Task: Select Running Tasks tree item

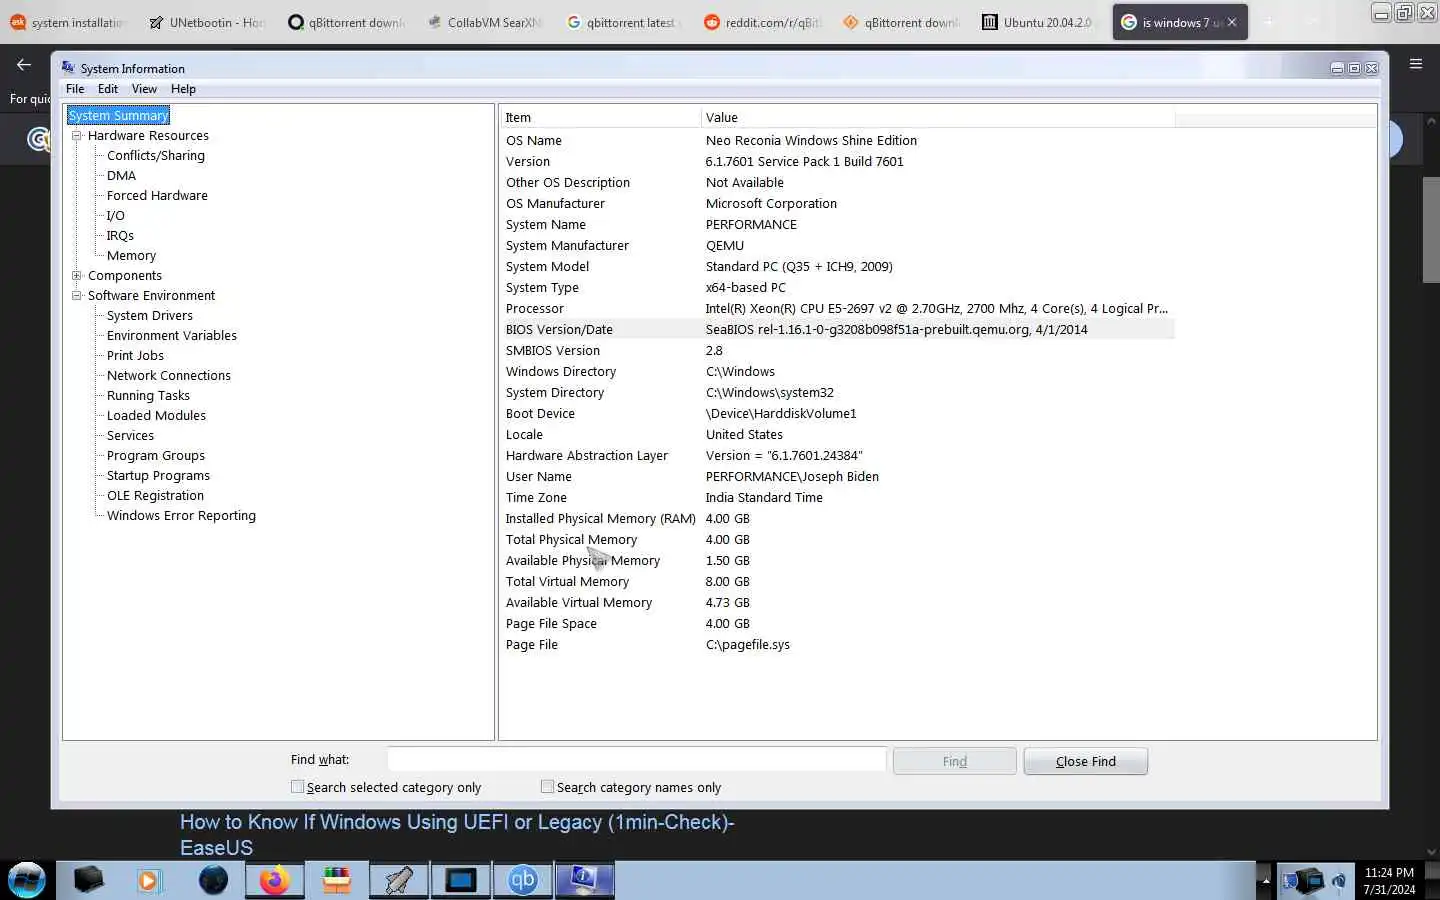Action: 148,396
